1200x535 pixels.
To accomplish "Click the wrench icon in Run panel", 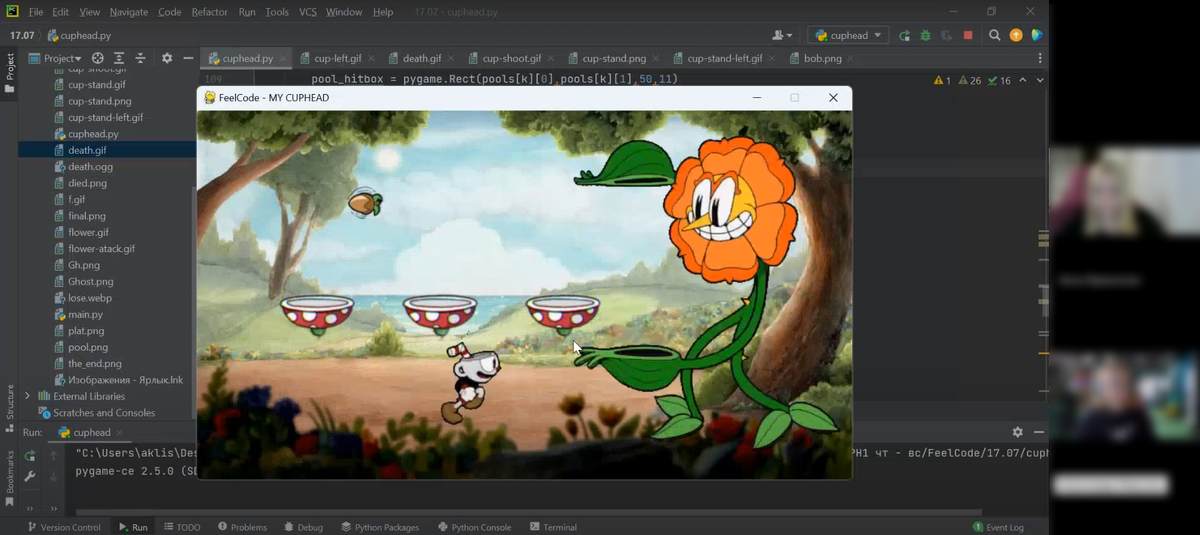I will tap(30, 476).
